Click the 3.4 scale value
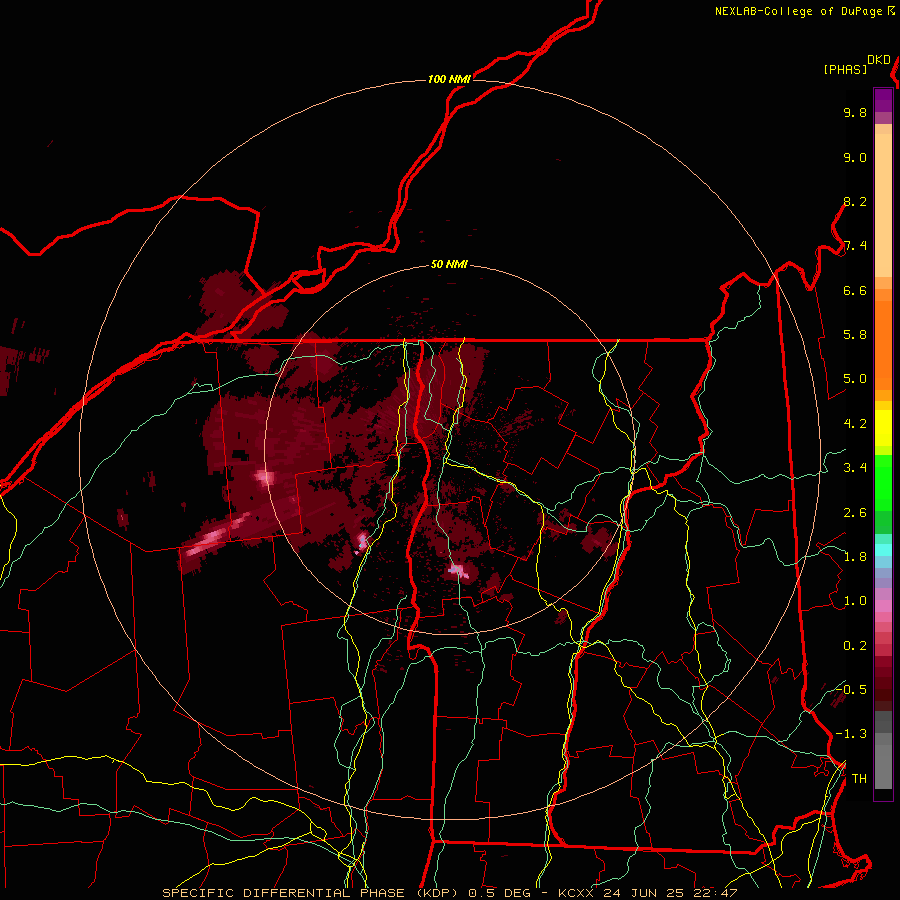The image size is (900, 900). point(855,468)
